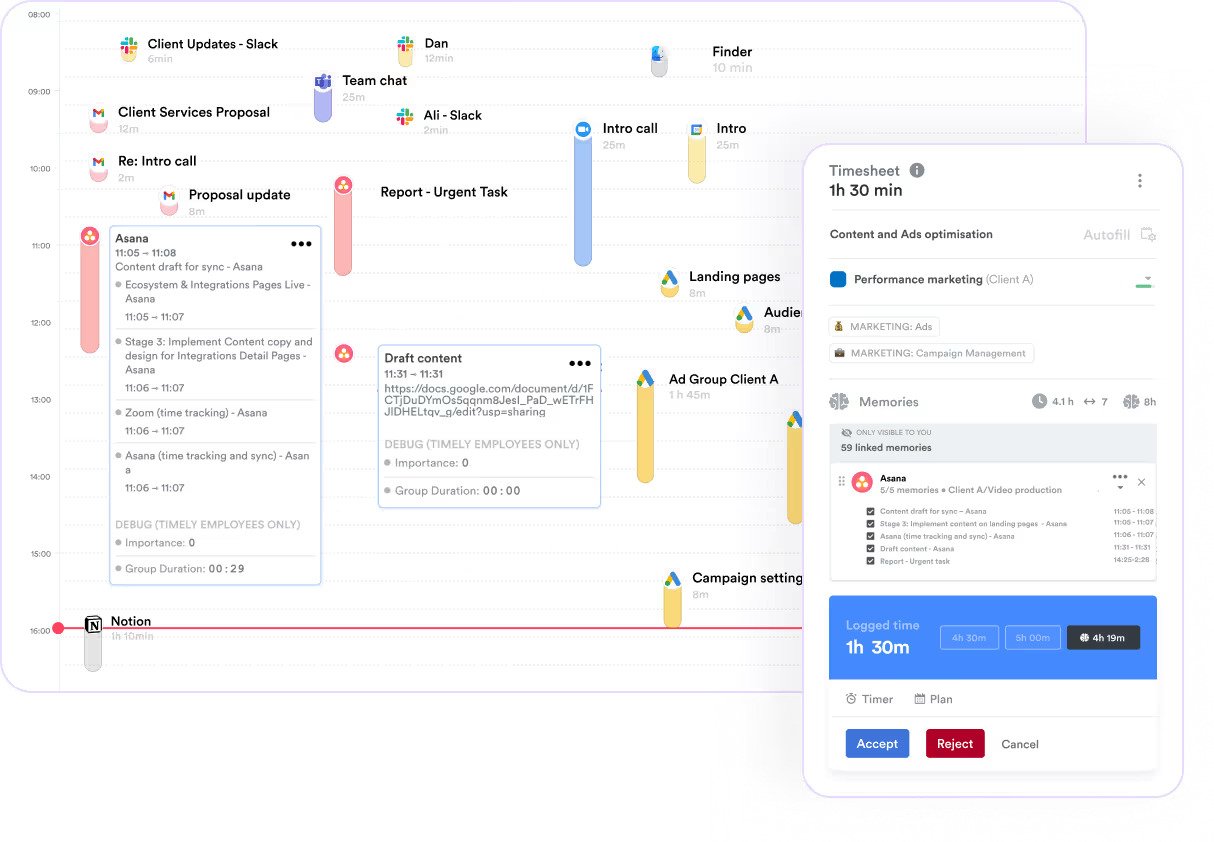The width and height of the screenshot is (1214, 842).
Task: Uncheck 'Content draft for sync – Asana' memory
Action: click(870, 511)
